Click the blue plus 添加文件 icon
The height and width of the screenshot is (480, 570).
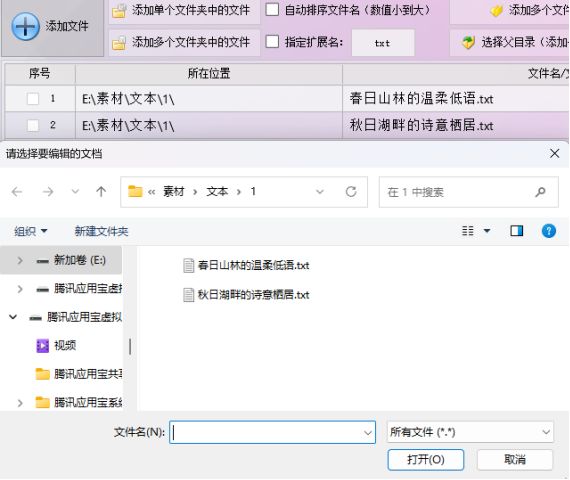click(x=25, y=26)
